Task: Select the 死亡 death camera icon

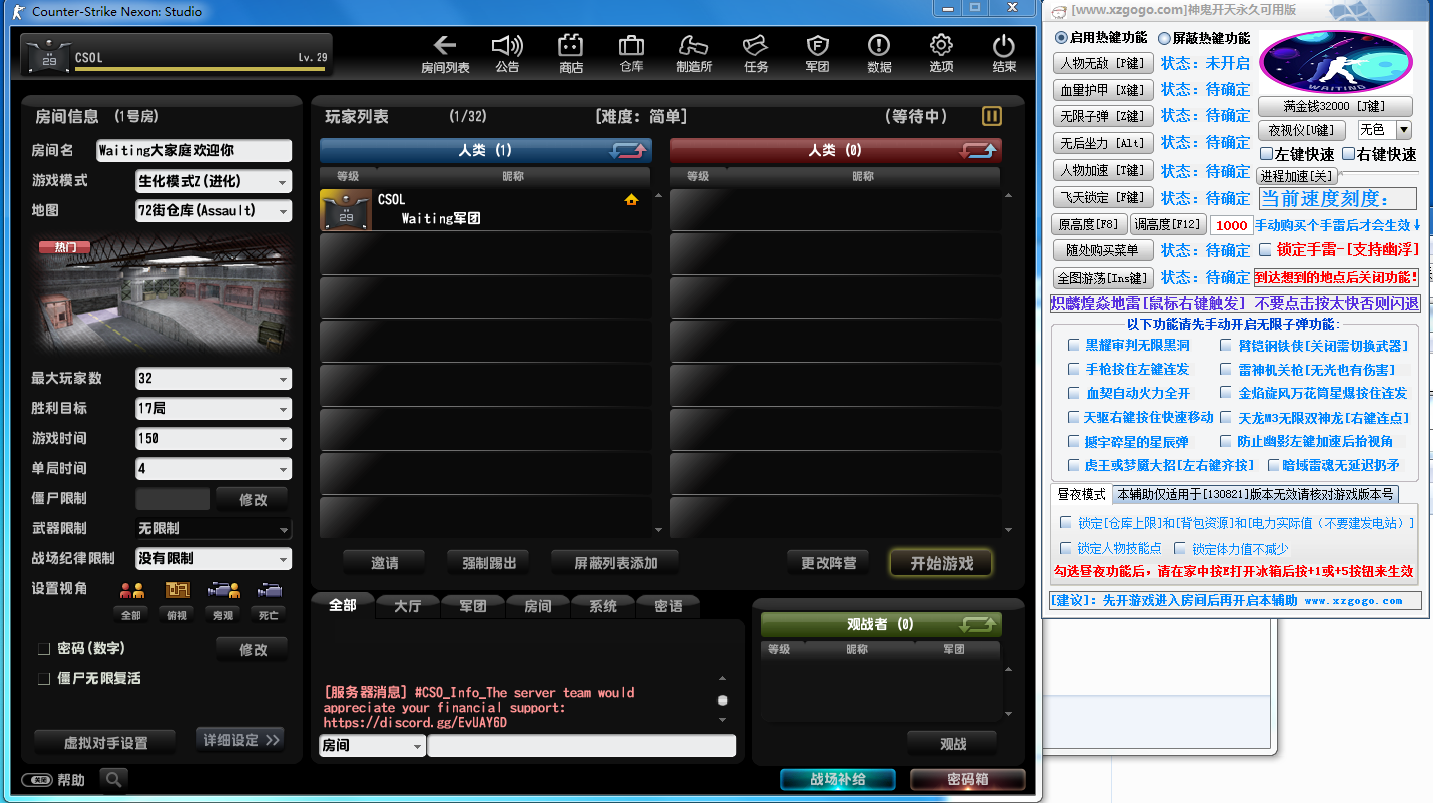Action: point(269,591)
